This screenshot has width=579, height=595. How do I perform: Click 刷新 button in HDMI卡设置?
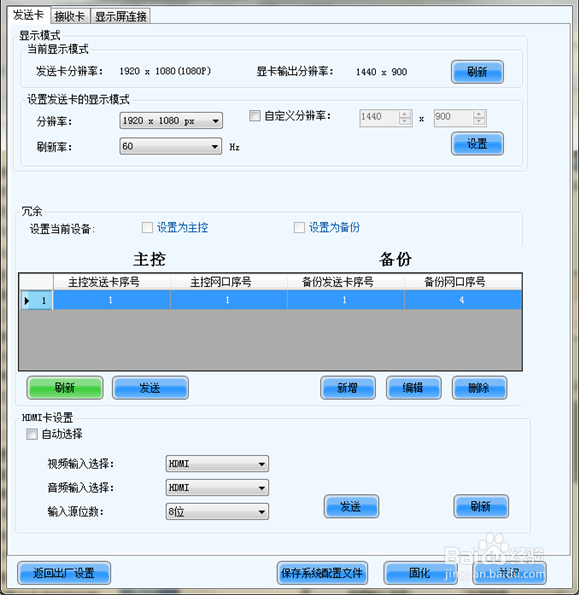481,506
